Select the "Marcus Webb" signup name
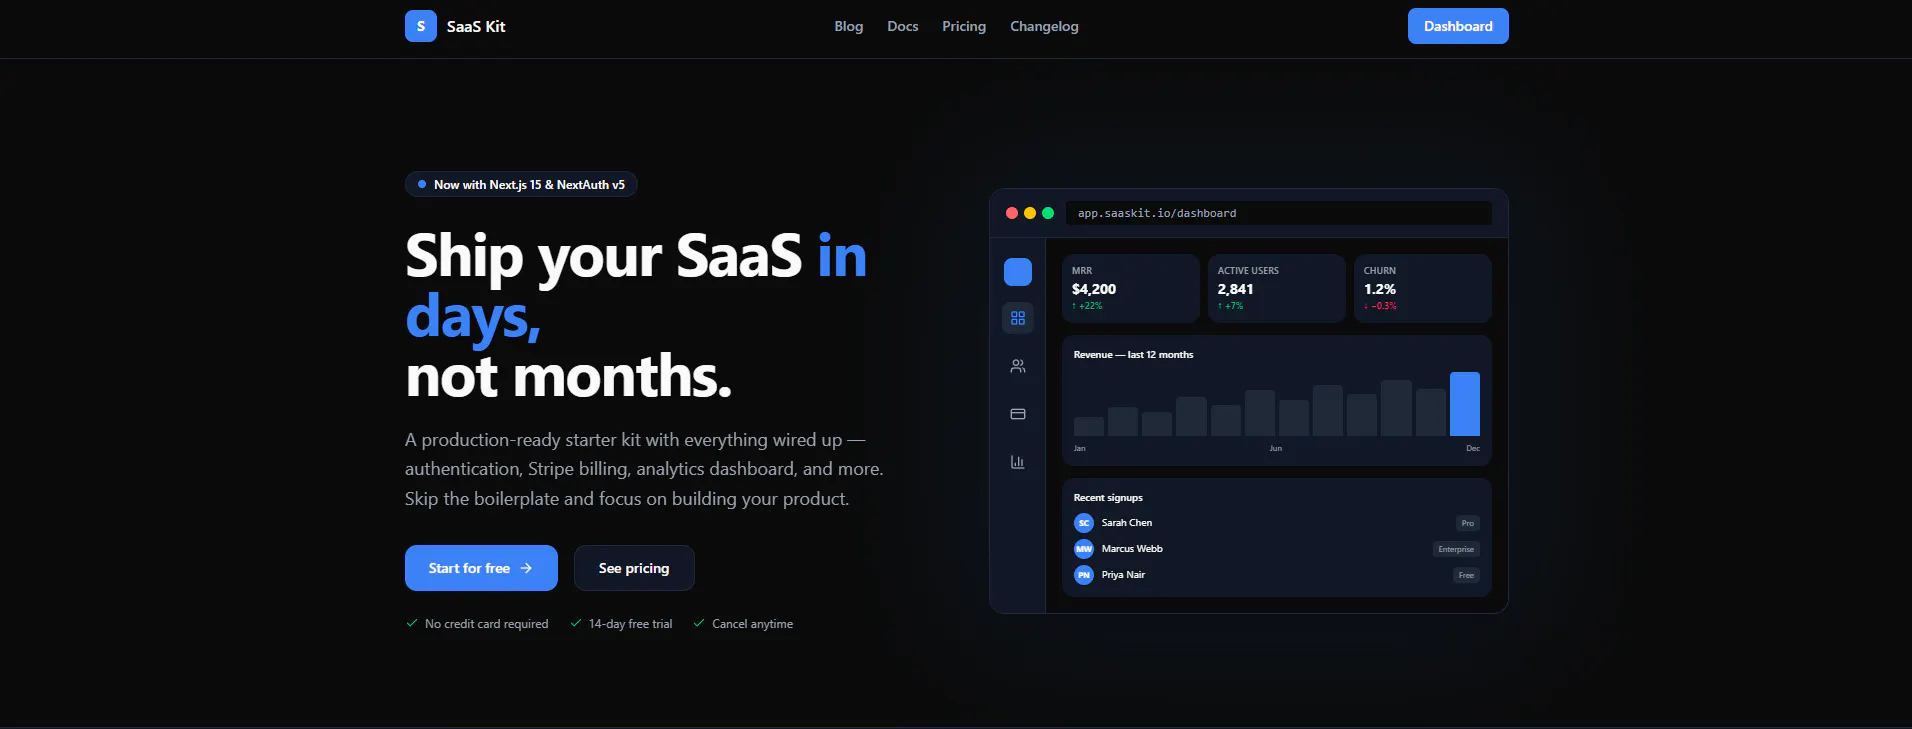 [x=1132, y=549]
